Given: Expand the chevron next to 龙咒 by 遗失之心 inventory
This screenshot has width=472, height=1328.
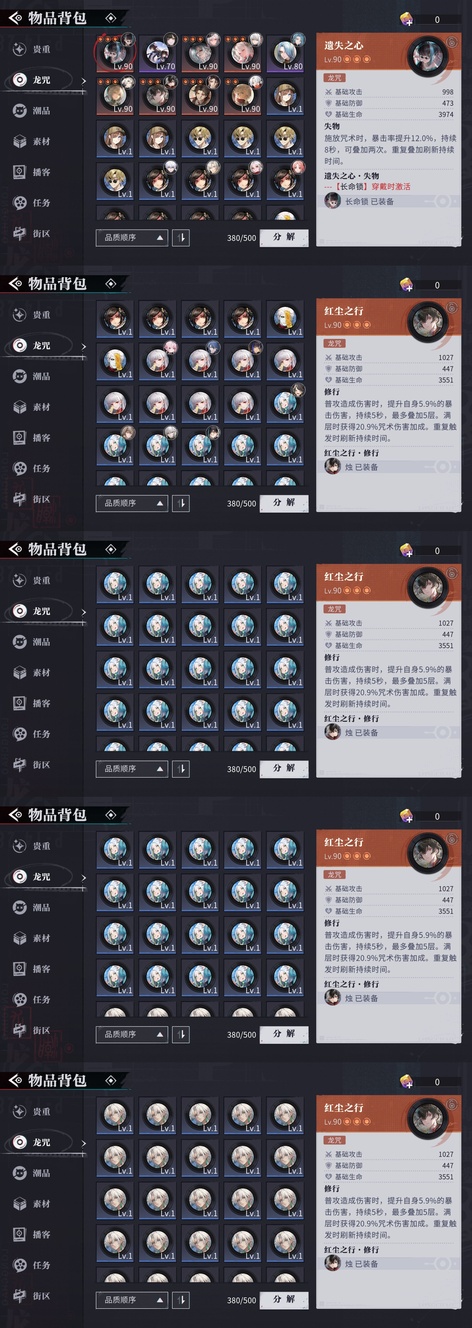Looking at the screenshot, I should coord(85,80).
